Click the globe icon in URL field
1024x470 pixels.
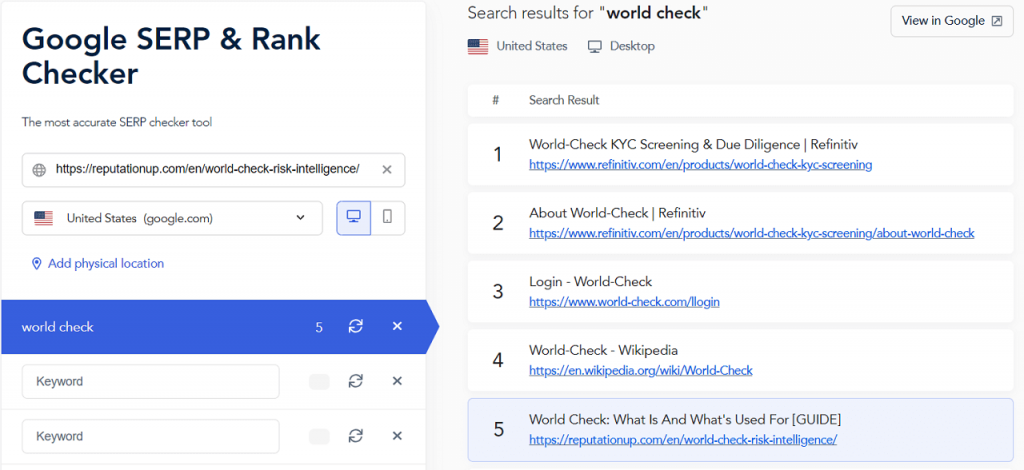tap(39, 170)
